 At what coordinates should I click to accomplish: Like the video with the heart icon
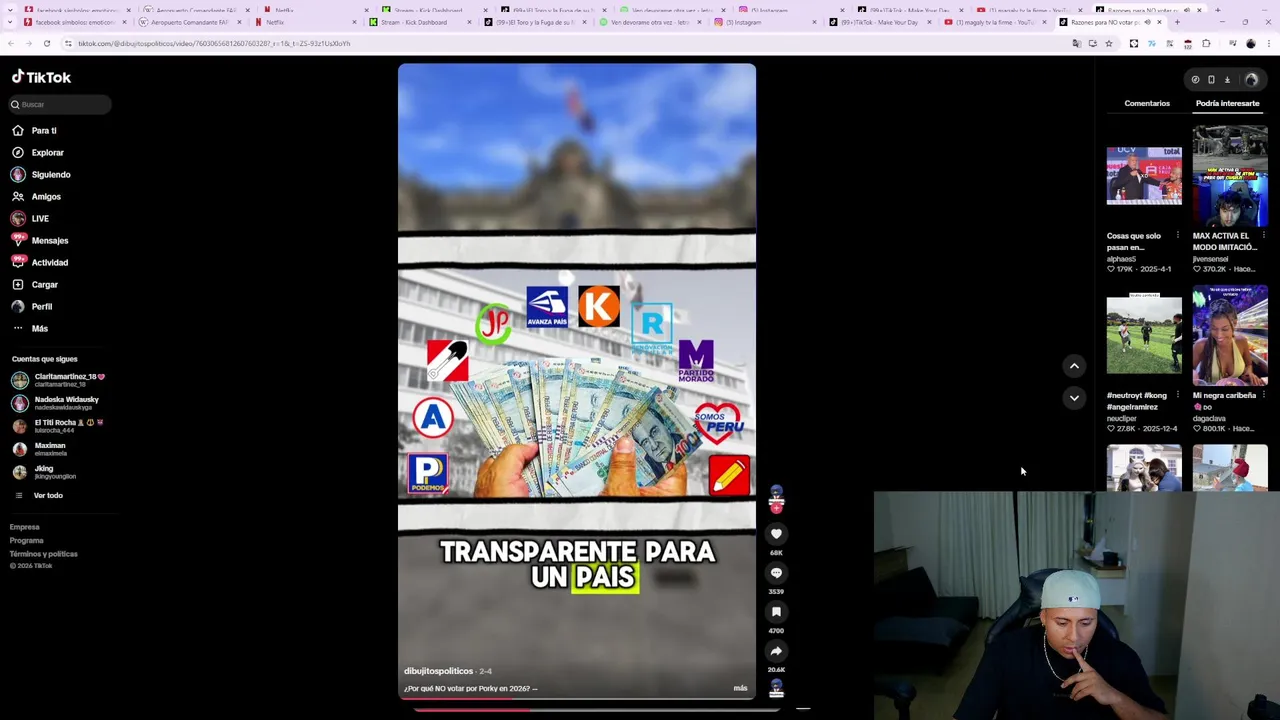pyautogui.click(x=776, y=534)
